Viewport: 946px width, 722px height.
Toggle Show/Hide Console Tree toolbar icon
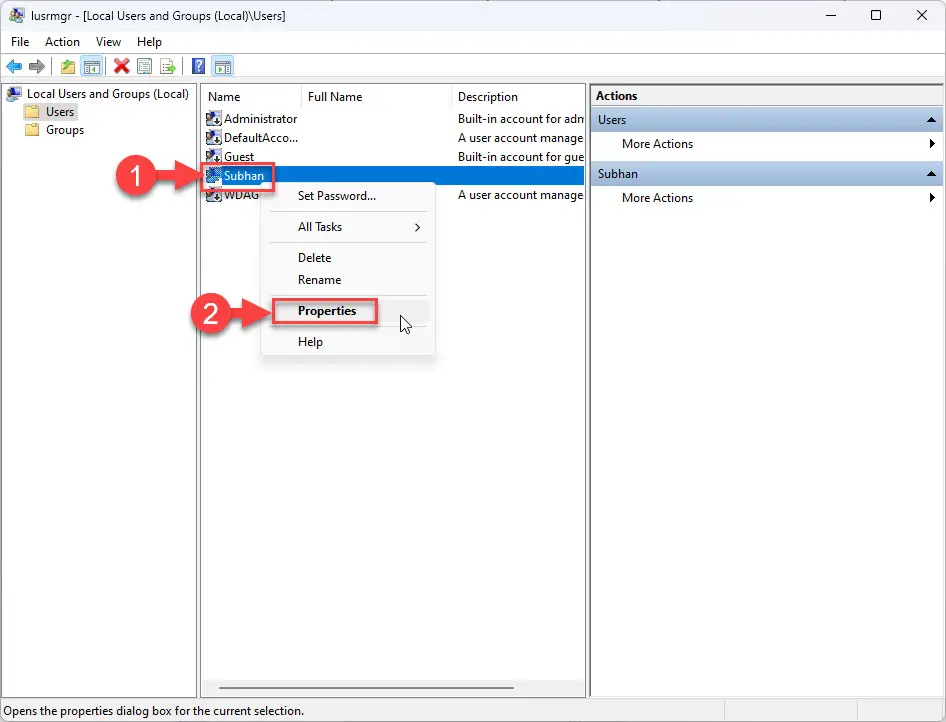(x=92, y=66)
